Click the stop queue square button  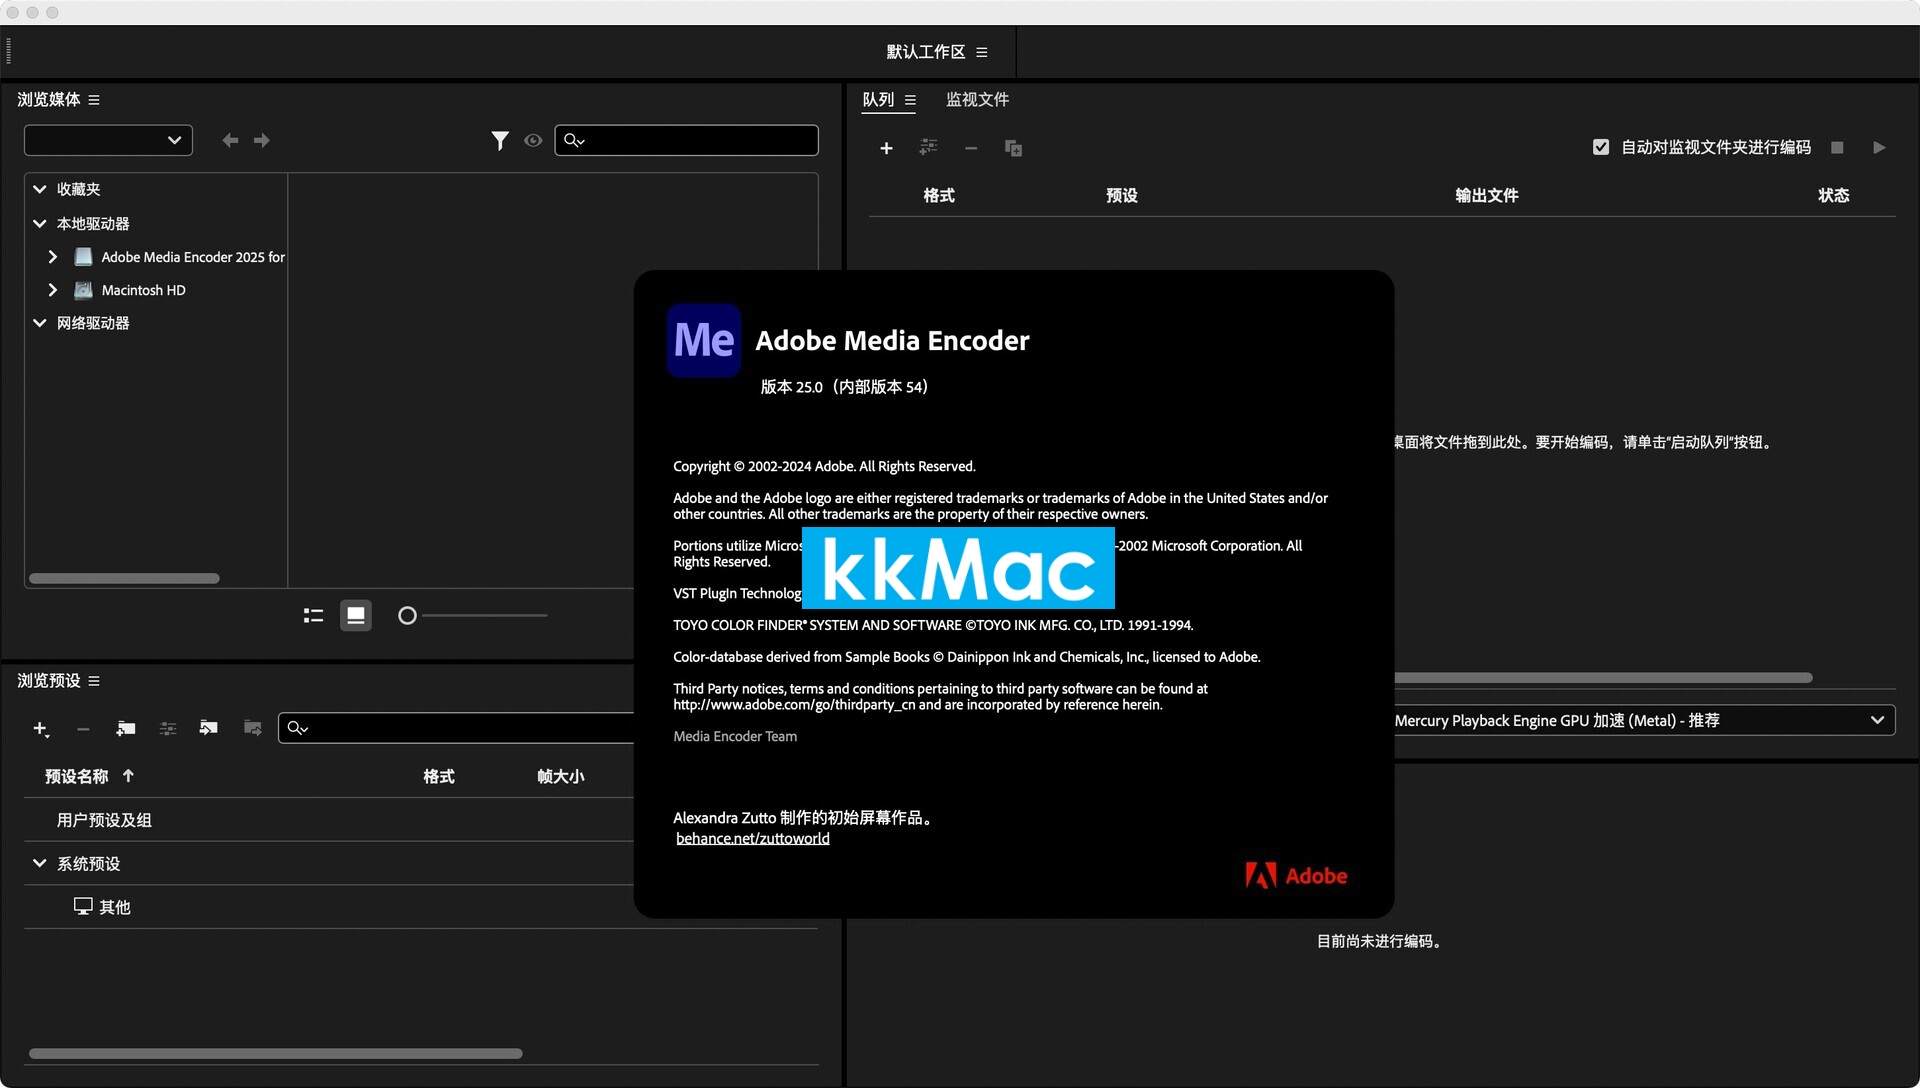[x=1837, y=147]
